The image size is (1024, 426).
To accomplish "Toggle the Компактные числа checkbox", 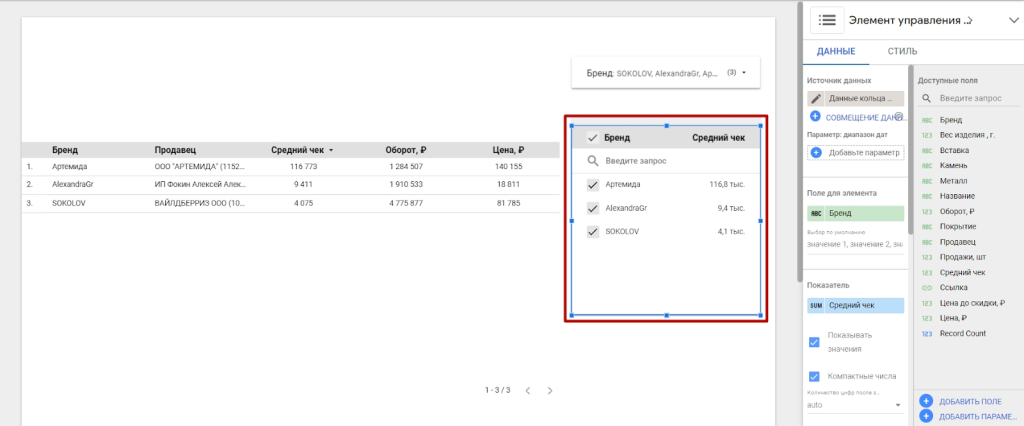I will point(814,377).
